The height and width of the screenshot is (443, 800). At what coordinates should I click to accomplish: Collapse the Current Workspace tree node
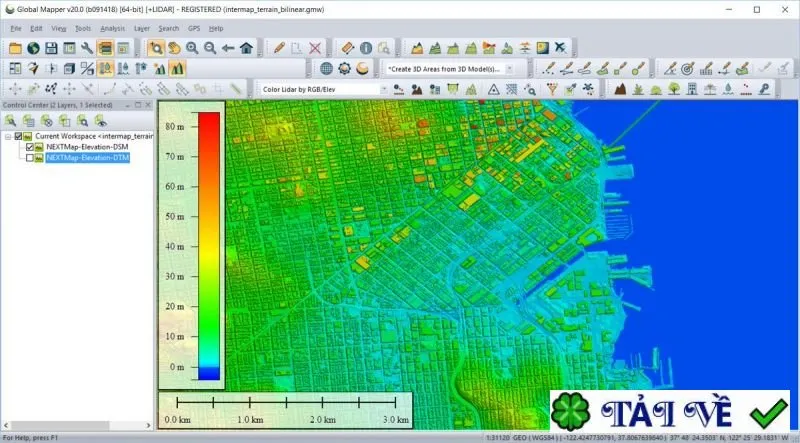pos(8,136)
